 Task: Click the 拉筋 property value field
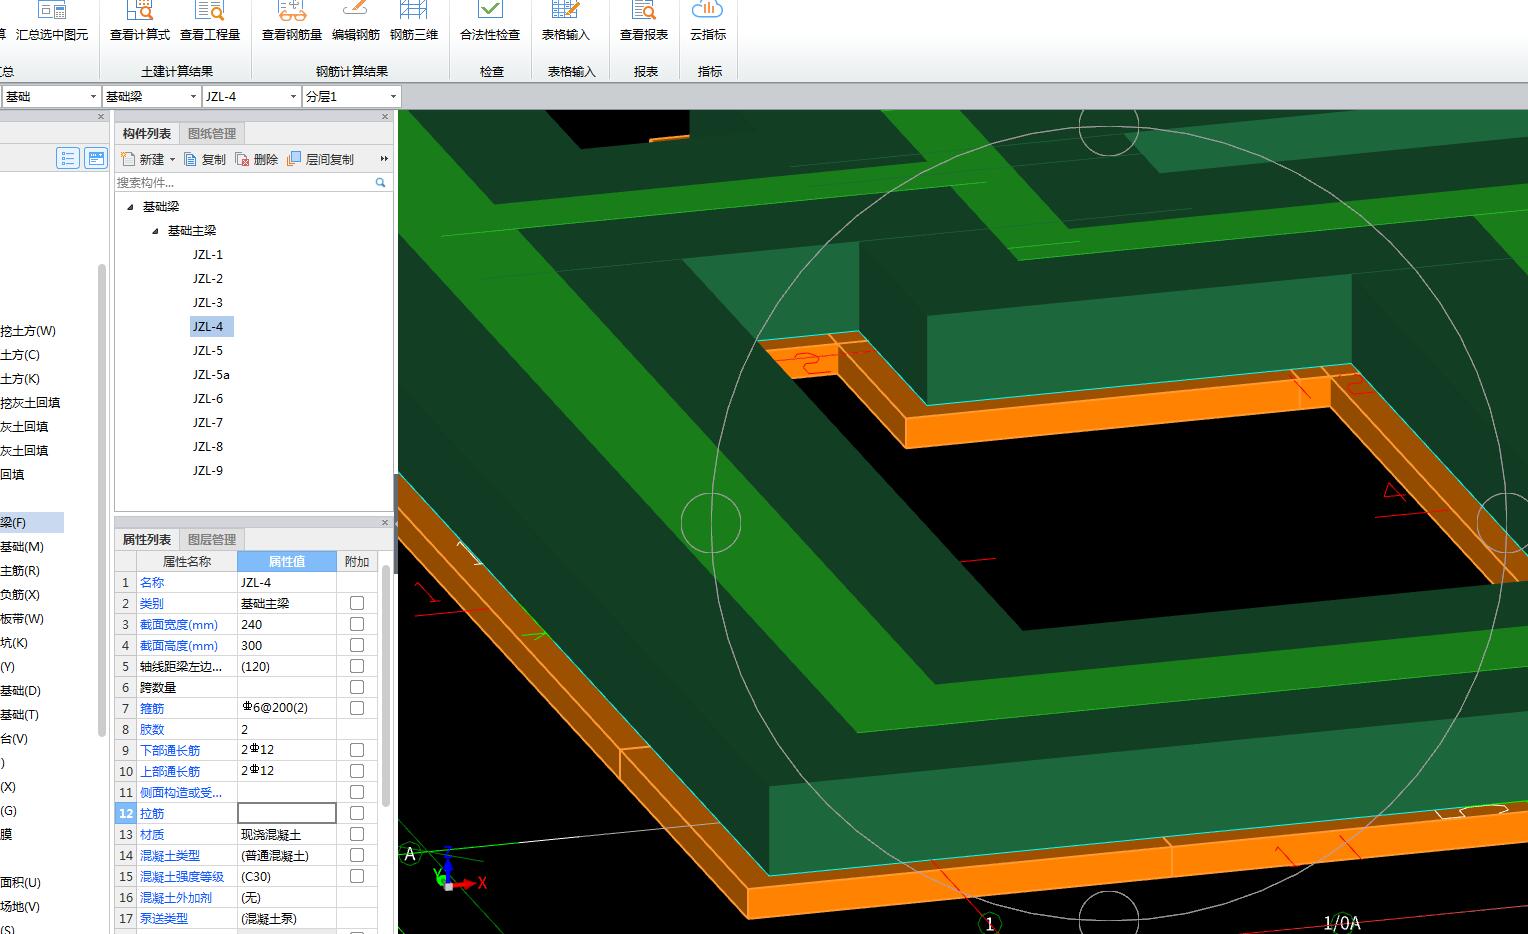[x=287, y=813]
